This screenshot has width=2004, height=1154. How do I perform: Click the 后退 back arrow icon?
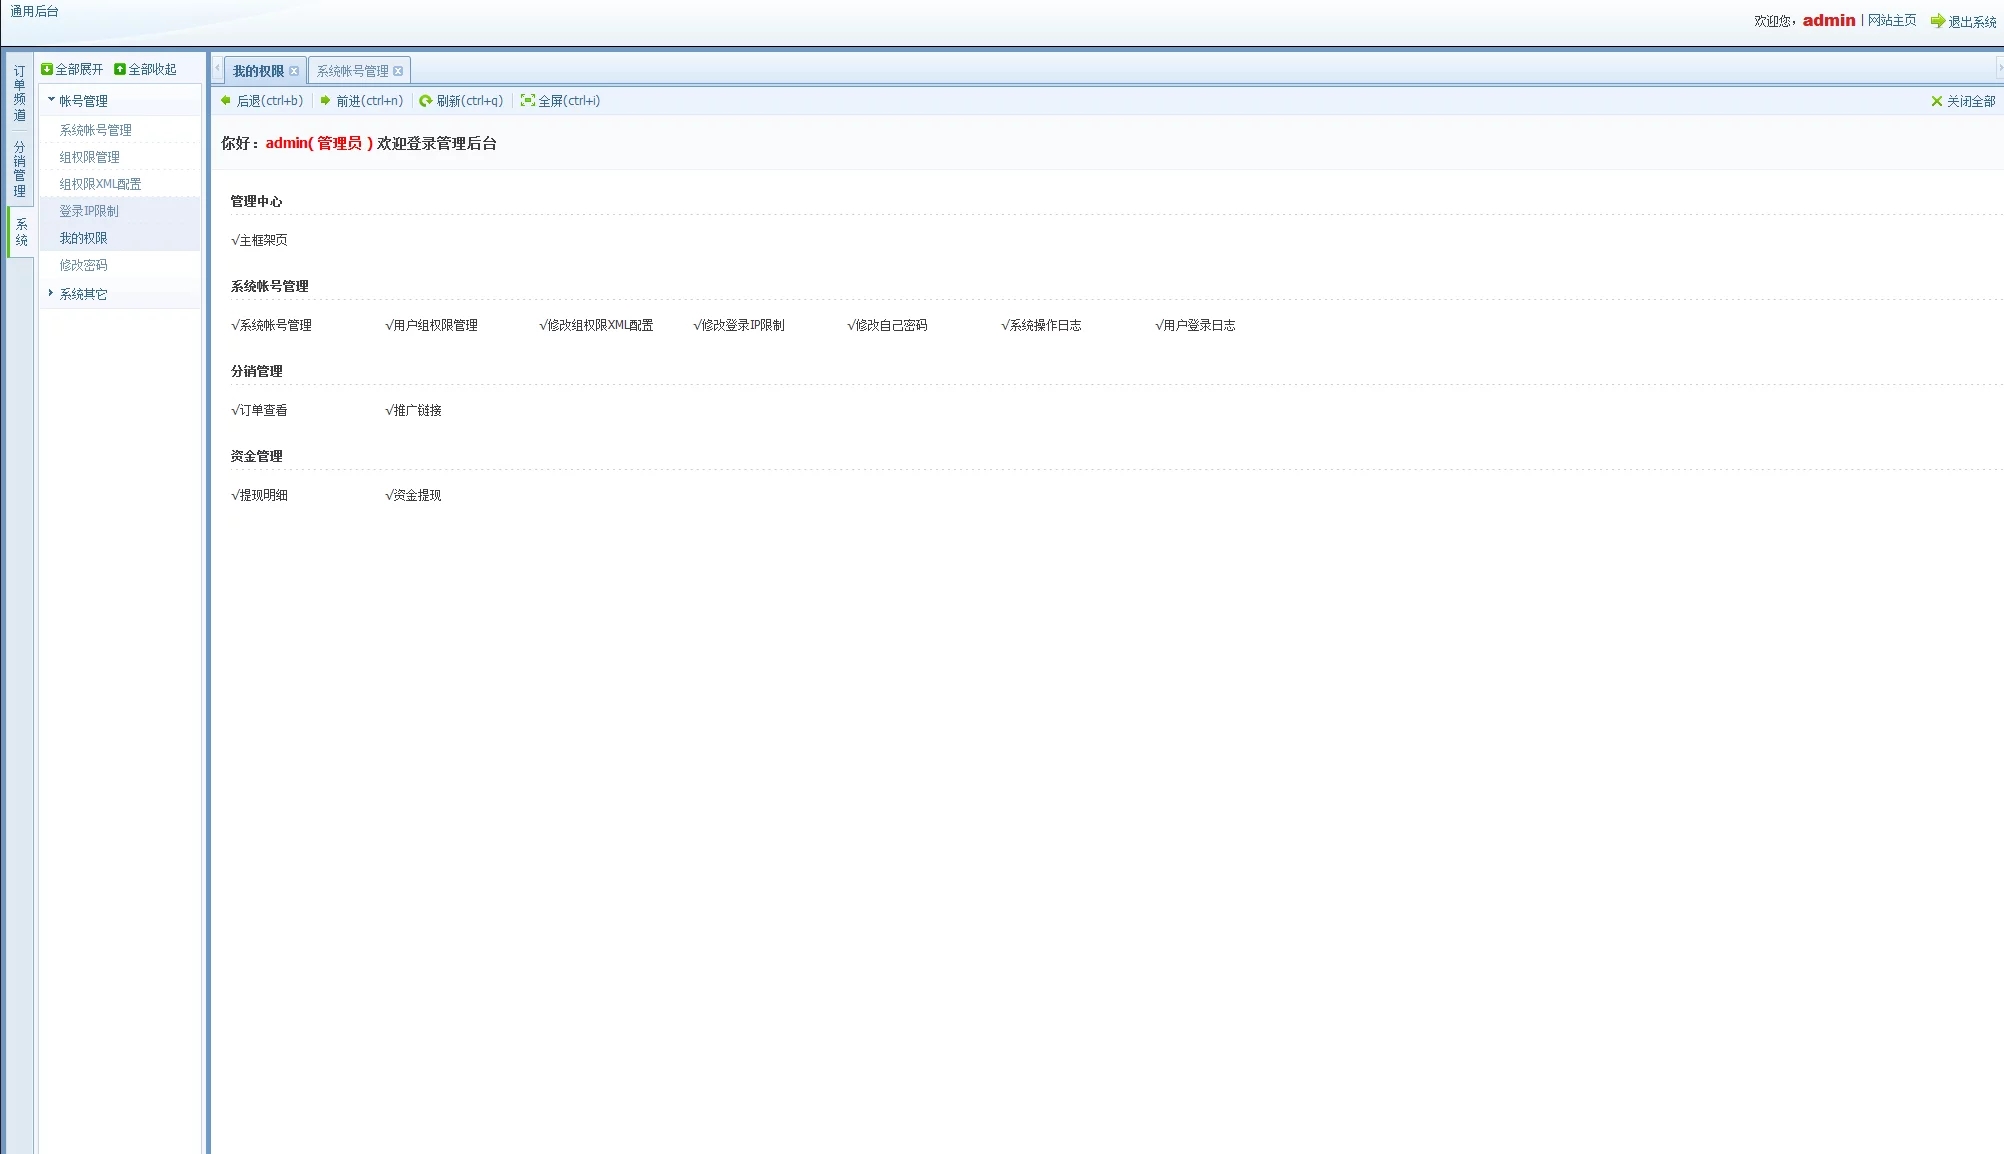[226, 100]
